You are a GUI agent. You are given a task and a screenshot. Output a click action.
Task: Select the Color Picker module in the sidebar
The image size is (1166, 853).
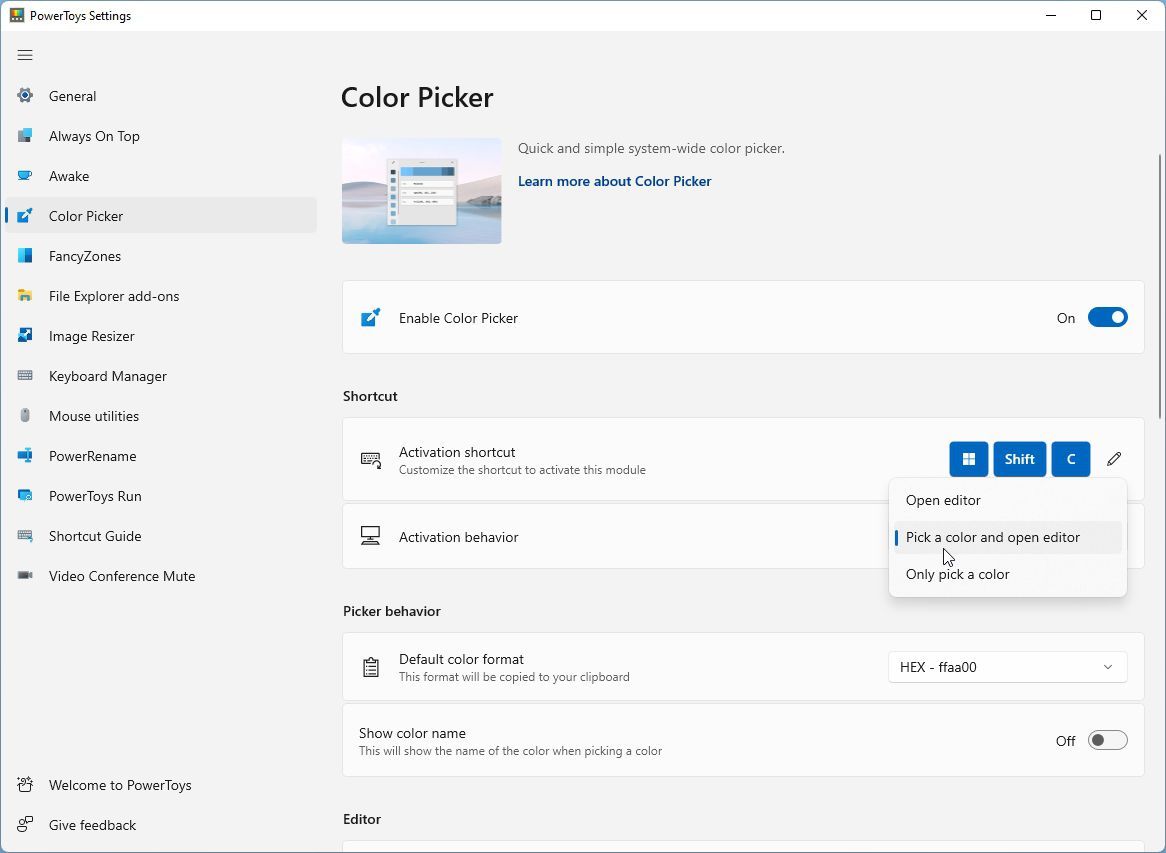[86, 215]
